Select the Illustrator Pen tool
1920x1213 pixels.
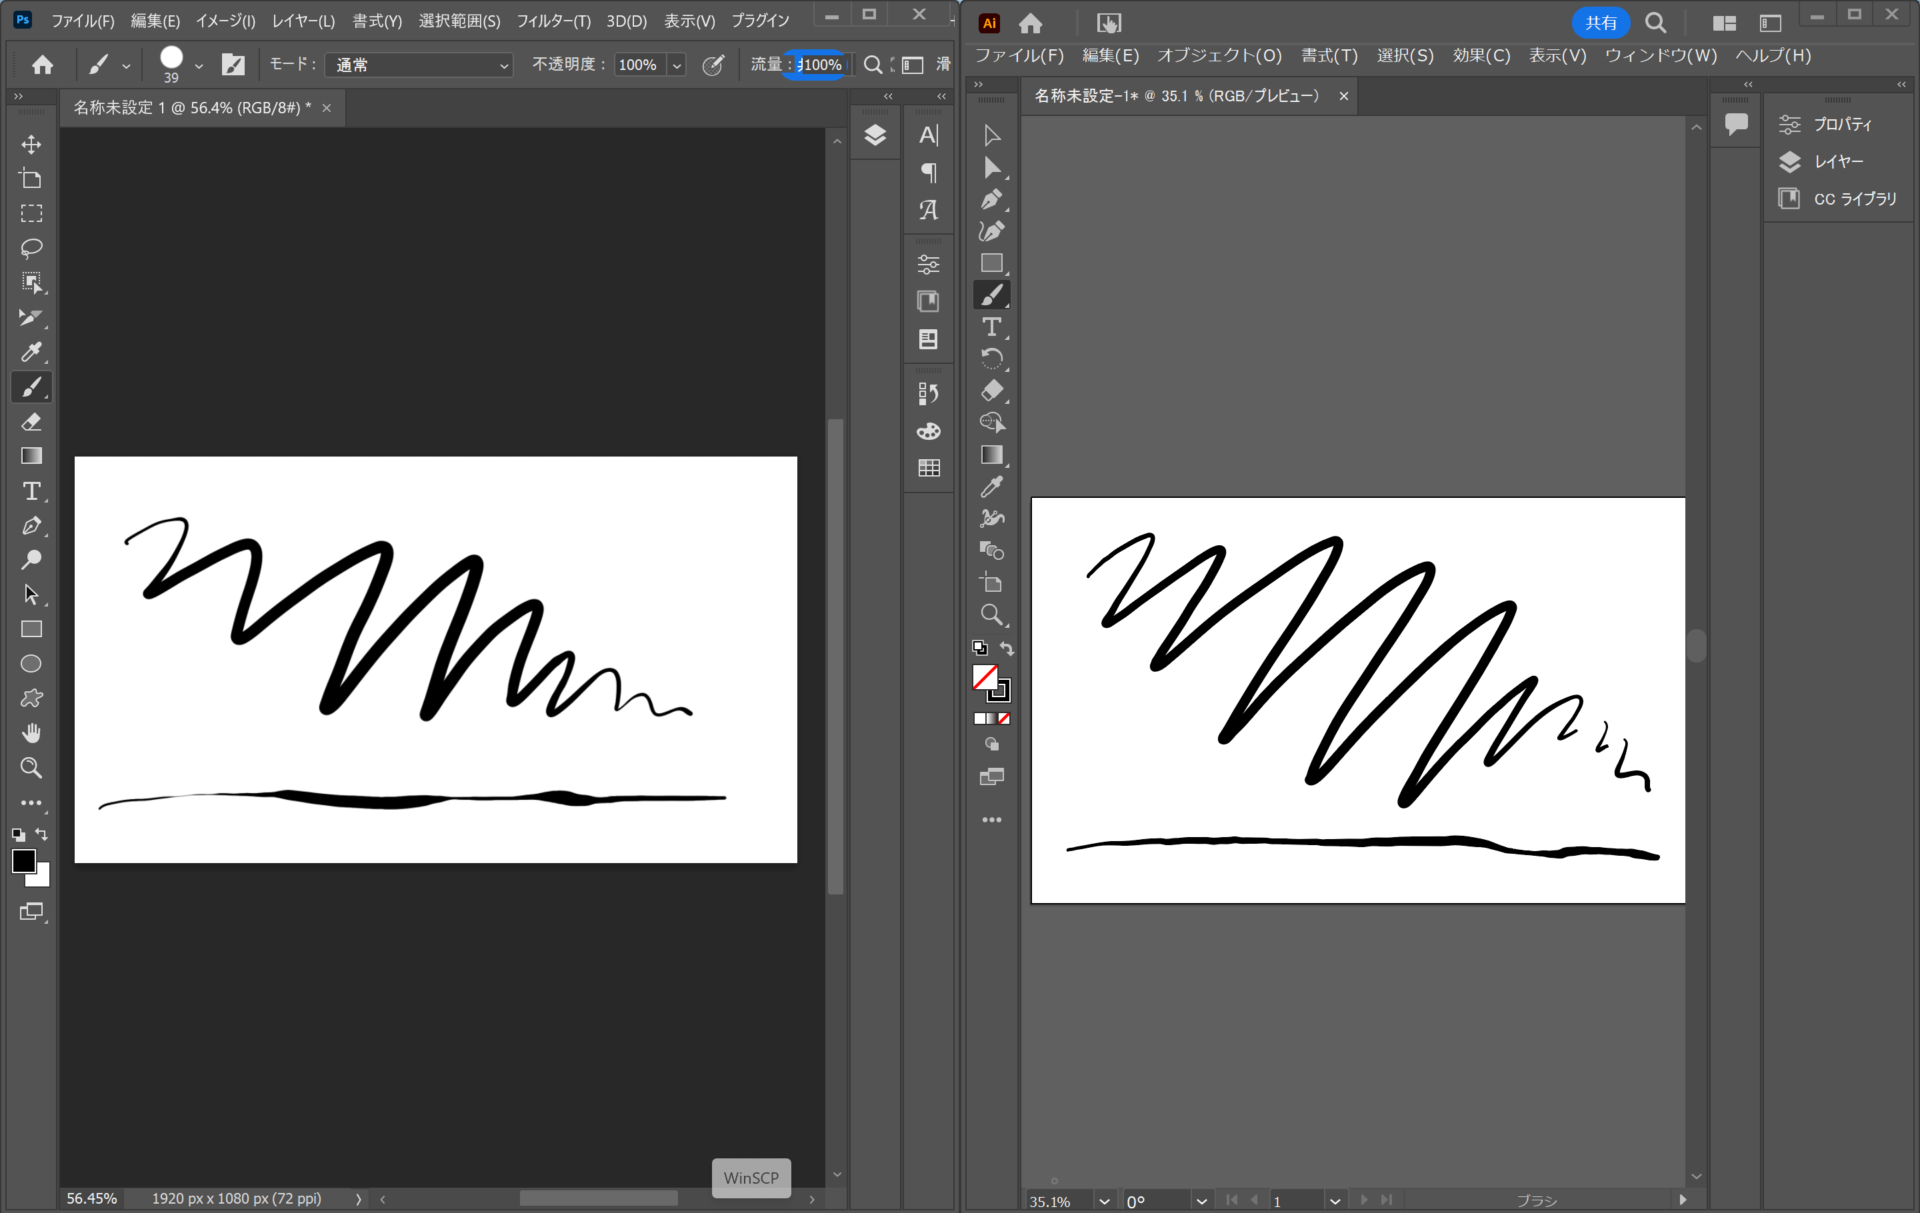point(991,200)
